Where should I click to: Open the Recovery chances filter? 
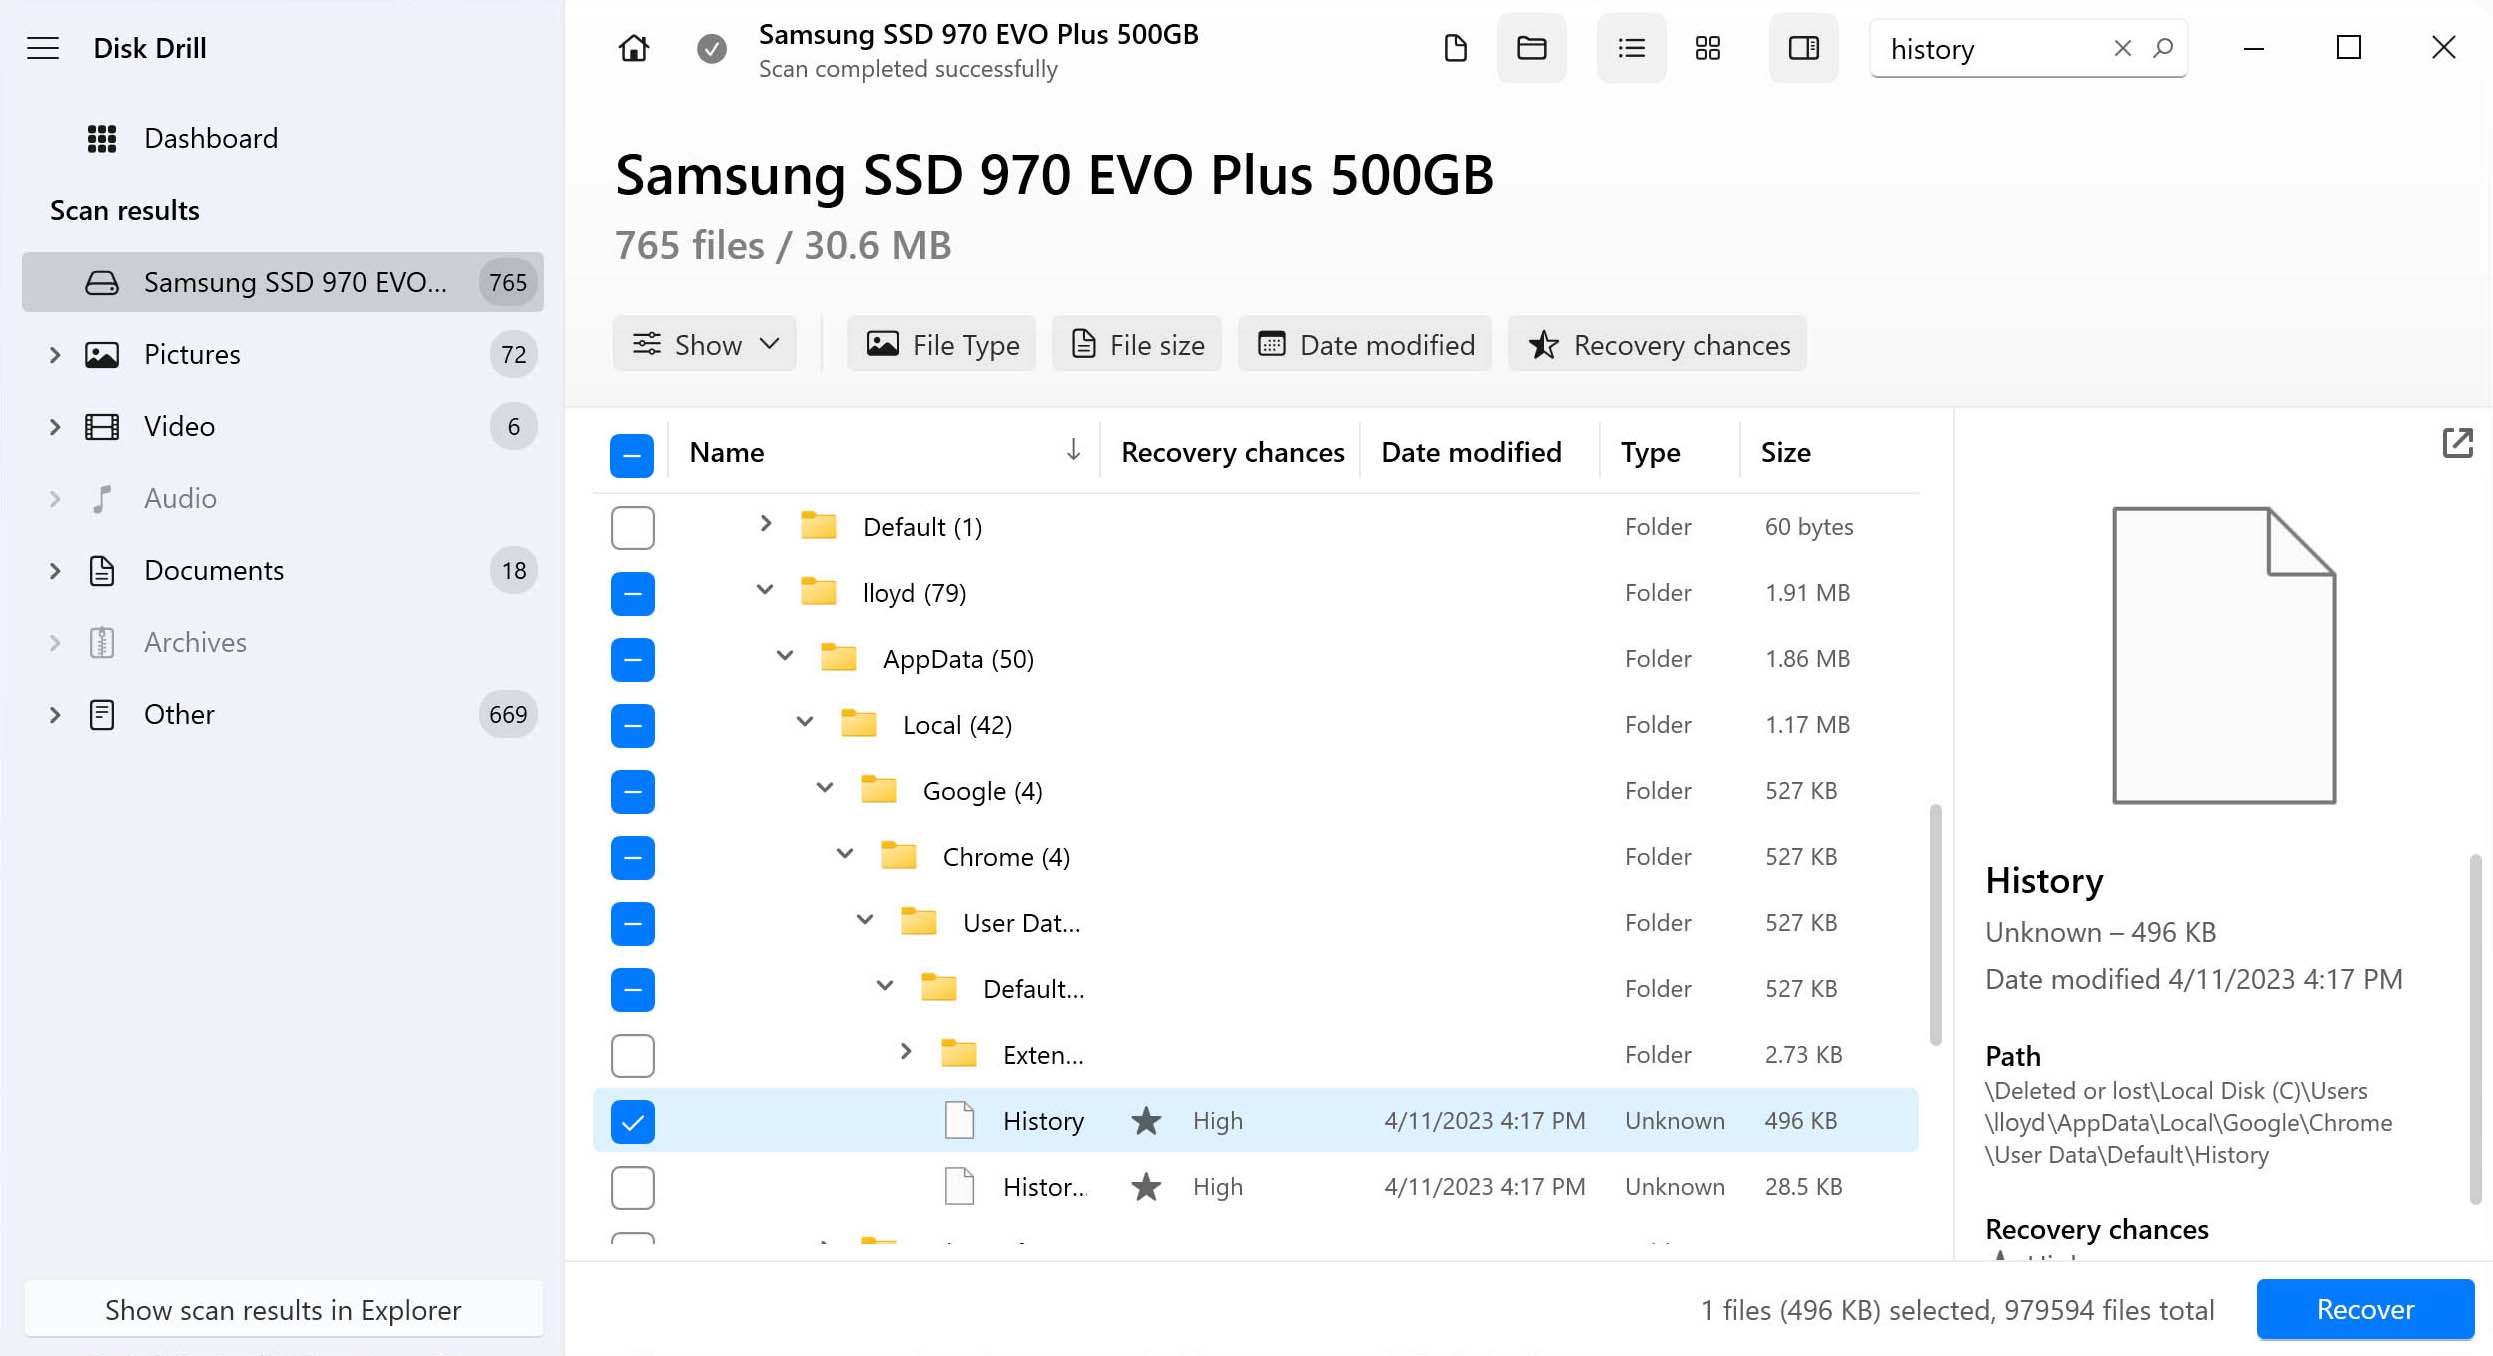click(x=1658, y=344)
